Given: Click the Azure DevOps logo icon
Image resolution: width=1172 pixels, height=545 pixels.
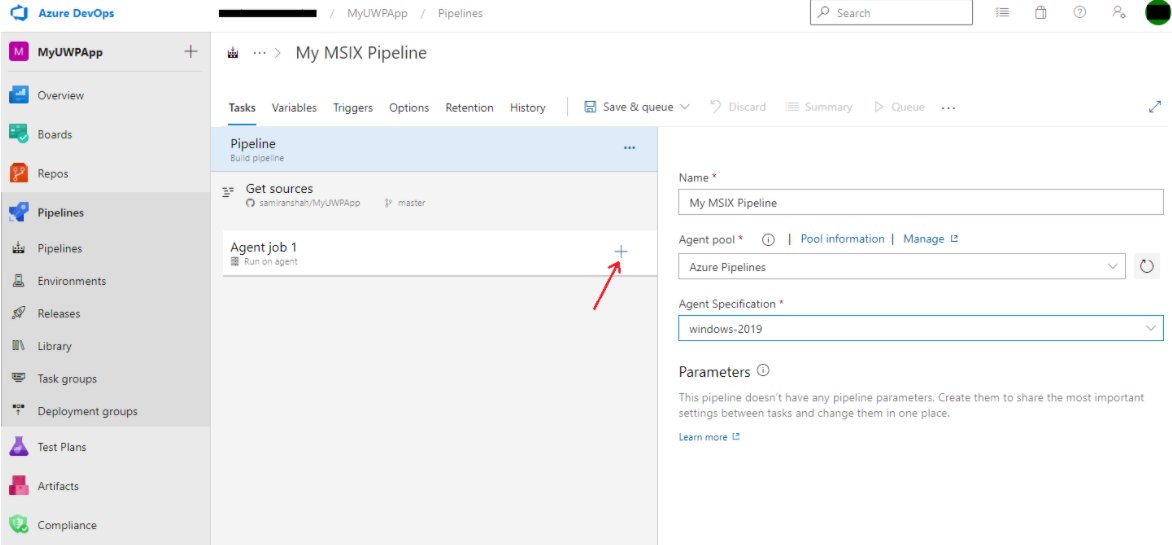Looking at the screenshot, I should point(18,13).
